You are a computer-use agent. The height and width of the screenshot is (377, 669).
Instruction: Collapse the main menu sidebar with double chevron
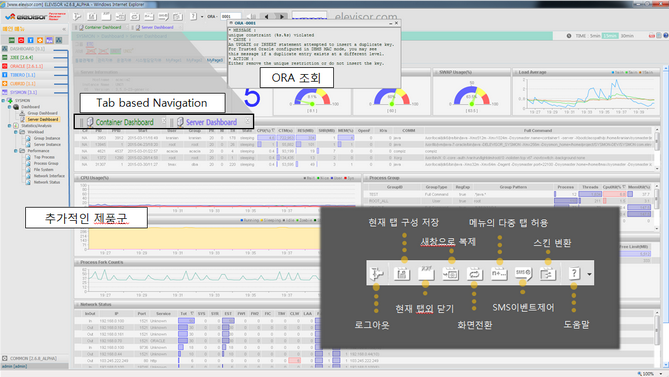coord(64,29)
